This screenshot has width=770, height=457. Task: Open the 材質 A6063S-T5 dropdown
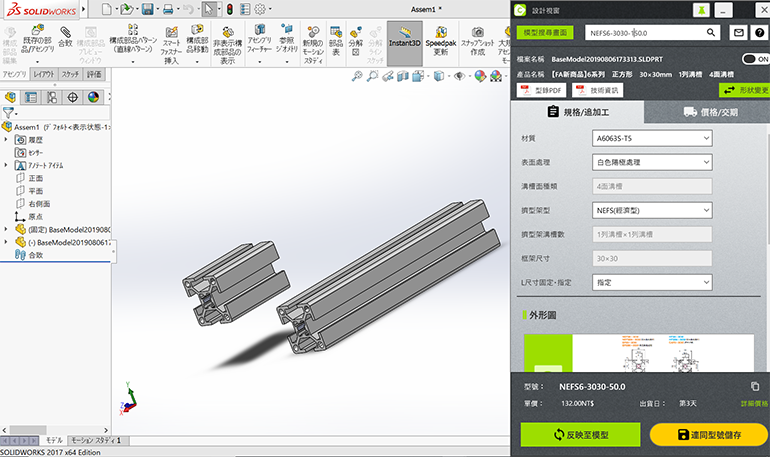coord(649,138)
